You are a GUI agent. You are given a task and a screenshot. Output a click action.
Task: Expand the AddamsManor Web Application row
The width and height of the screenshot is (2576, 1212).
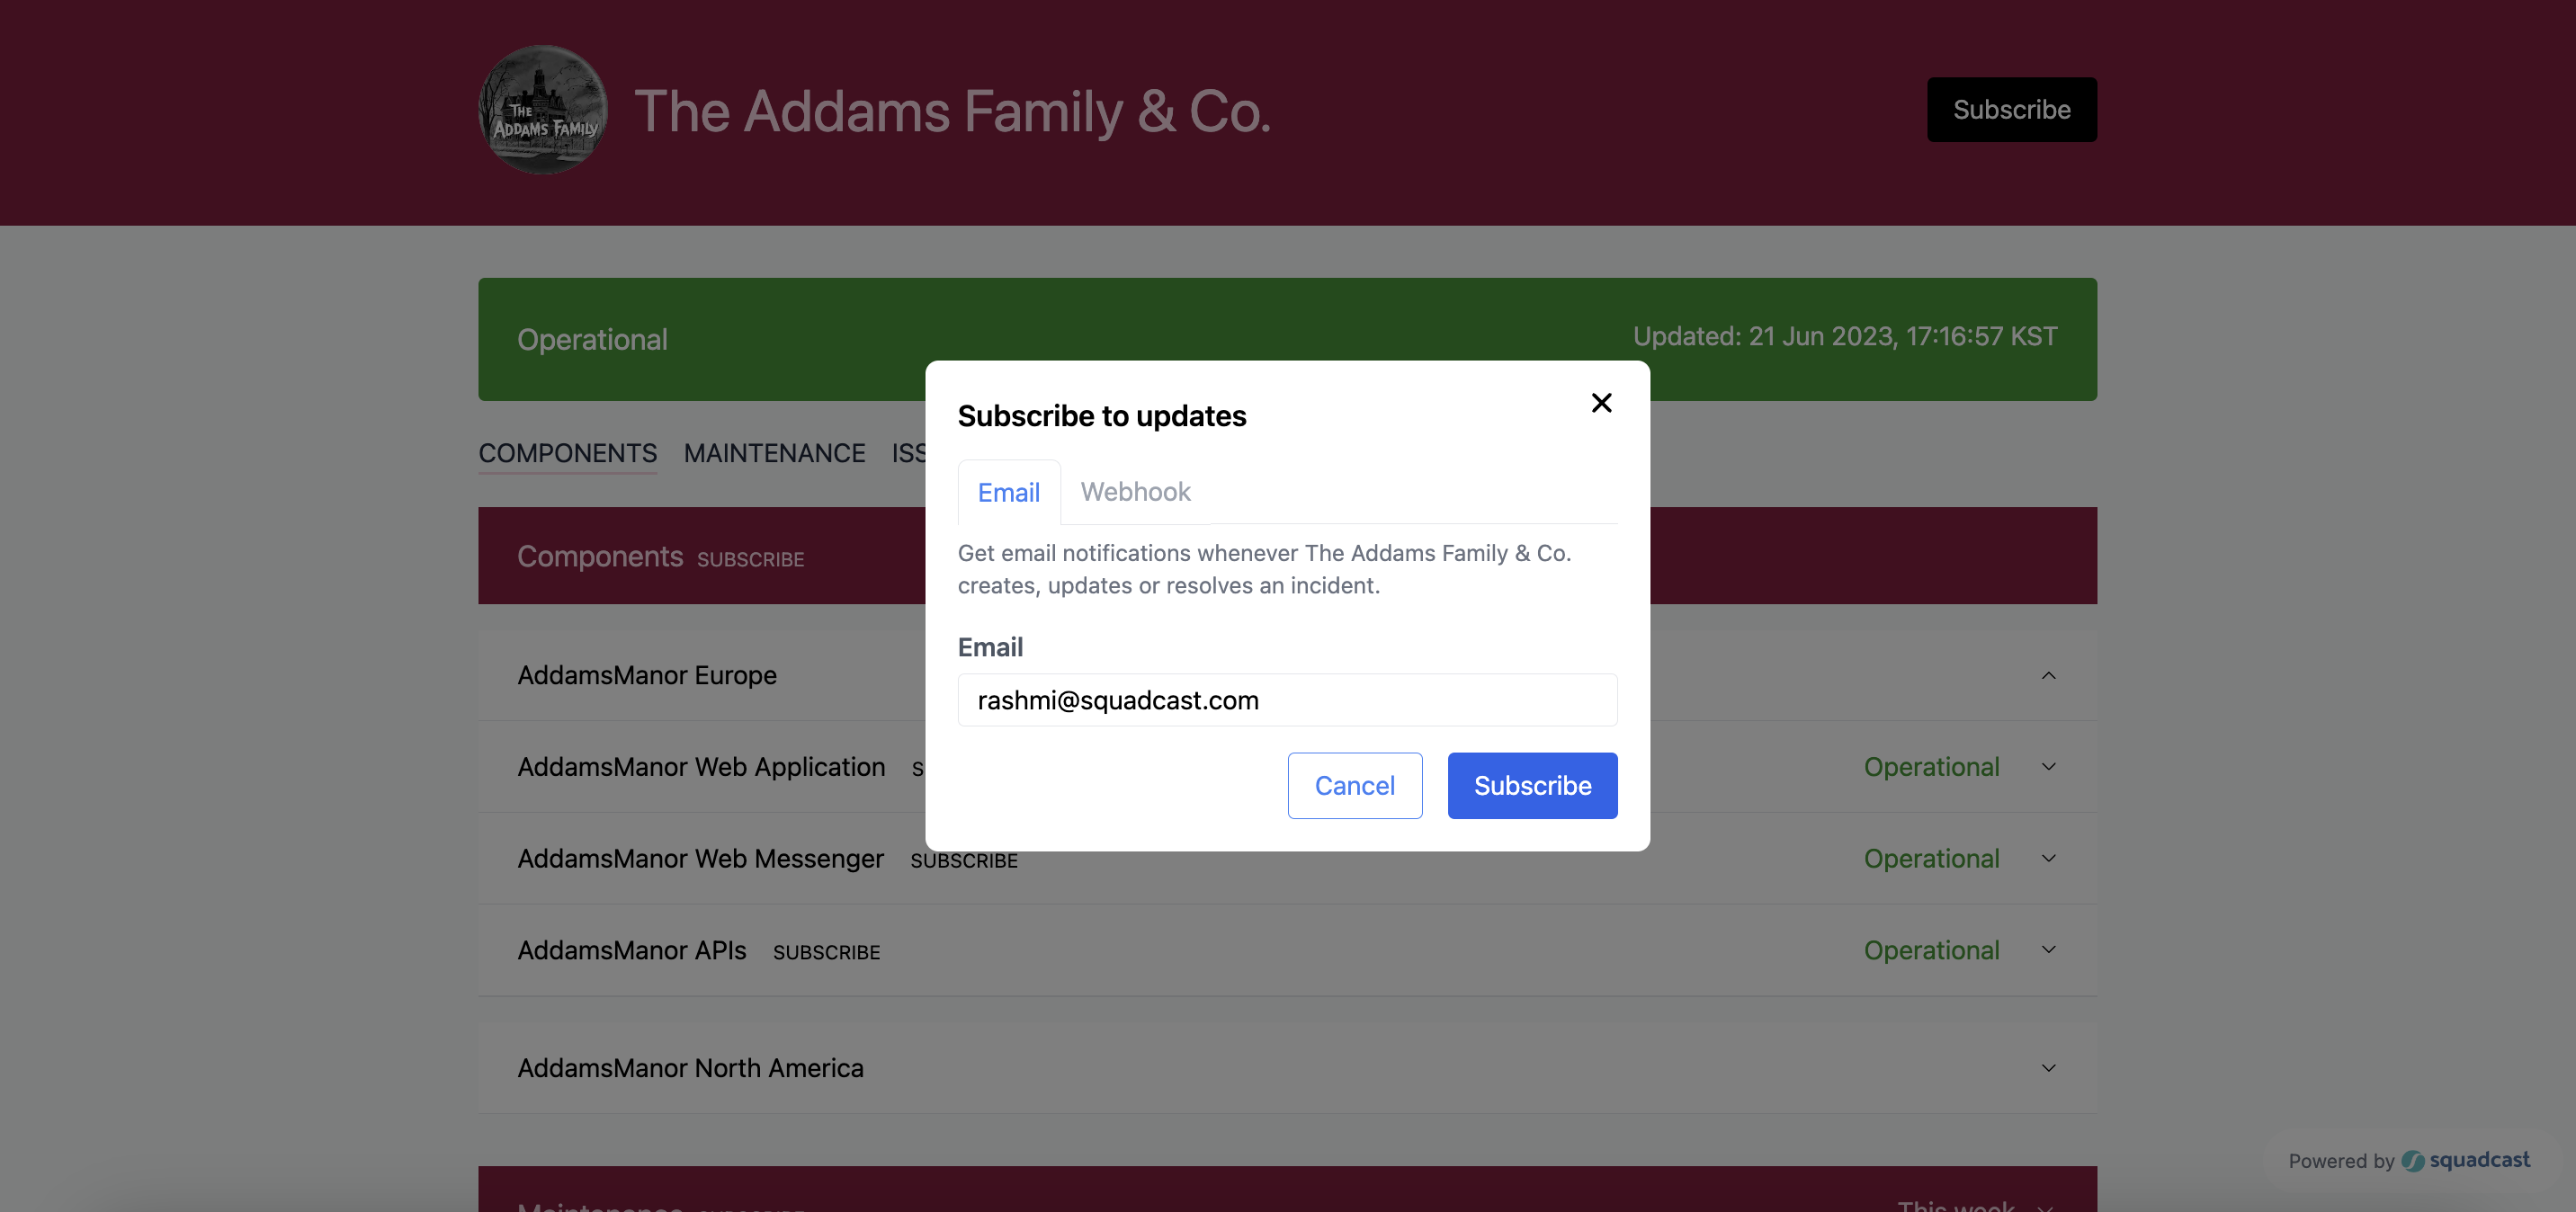click(2048, 766)
